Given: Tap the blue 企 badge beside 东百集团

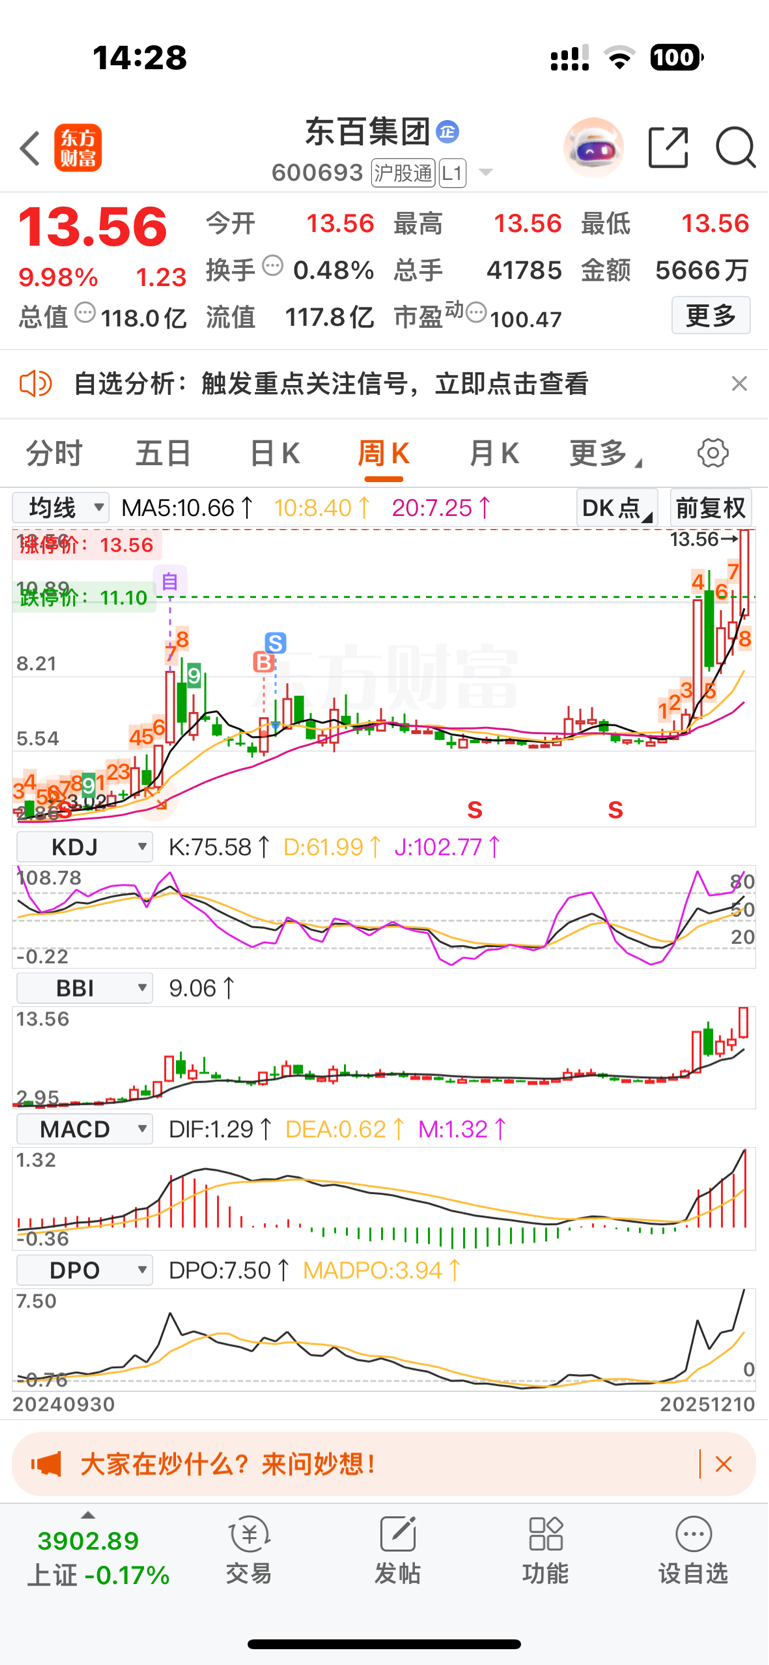Looking at the screenshot, I should tap(448, 131).
